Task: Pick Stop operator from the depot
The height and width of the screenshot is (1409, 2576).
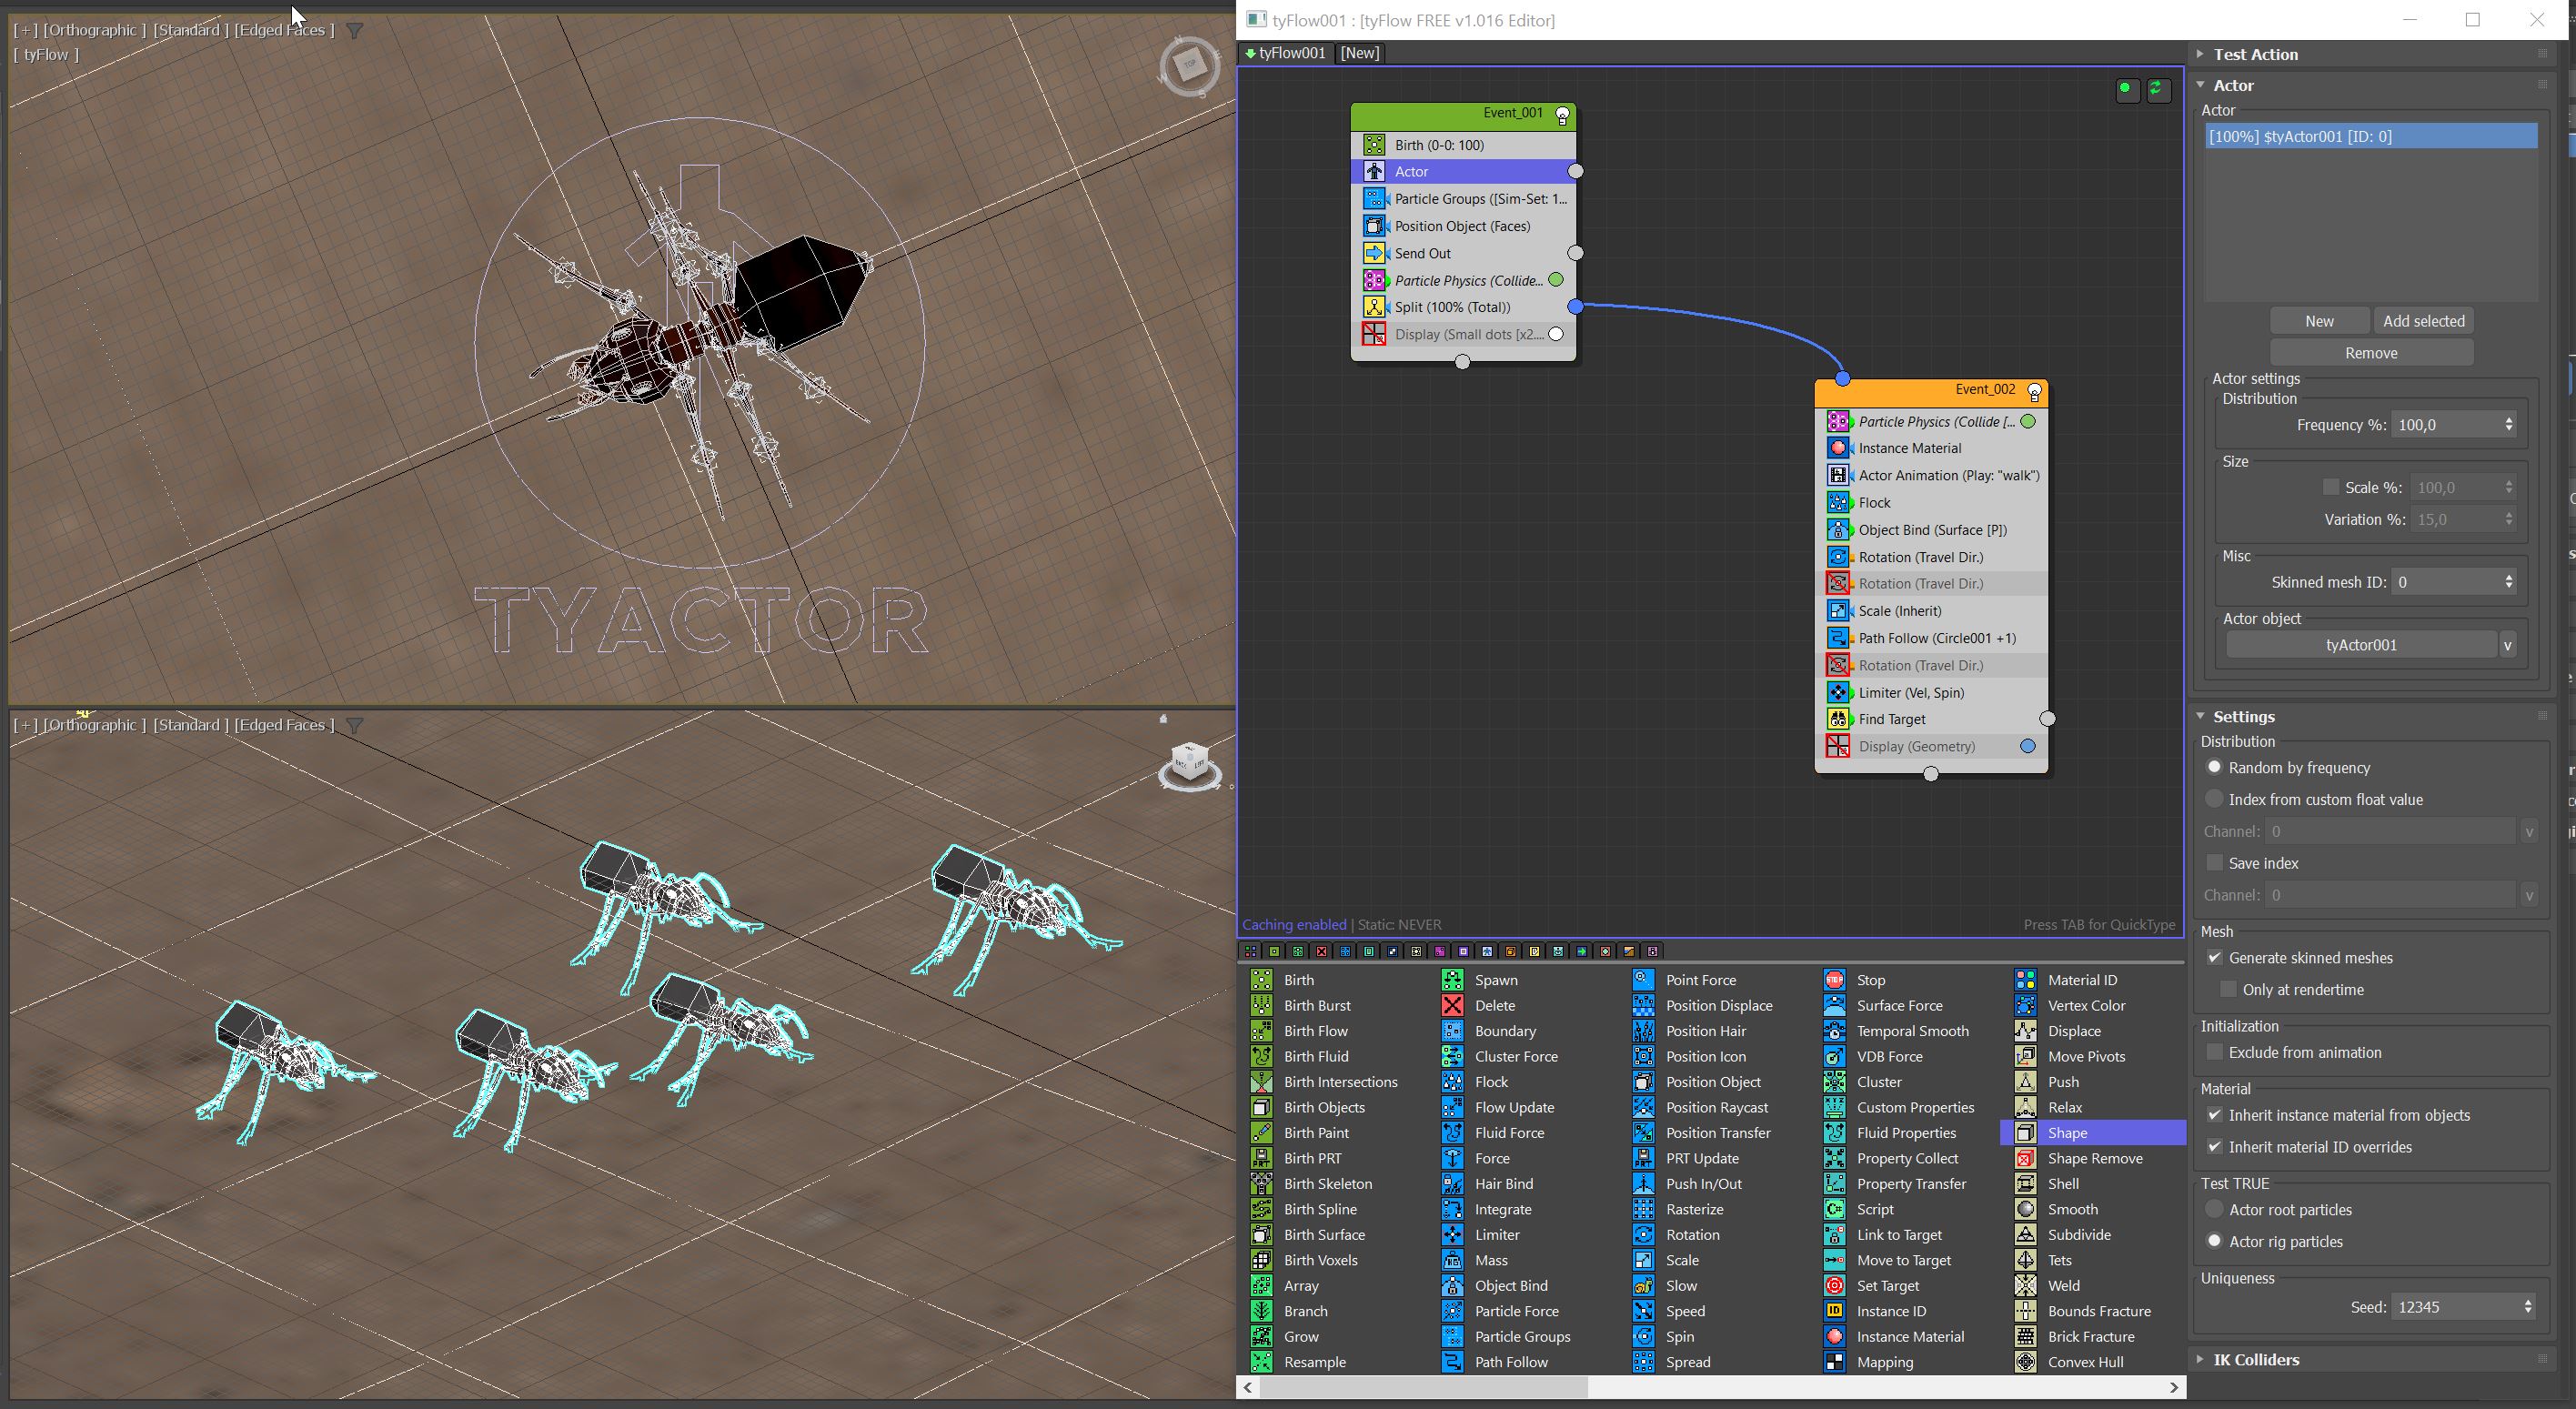Action: [x=1870, y=980]
